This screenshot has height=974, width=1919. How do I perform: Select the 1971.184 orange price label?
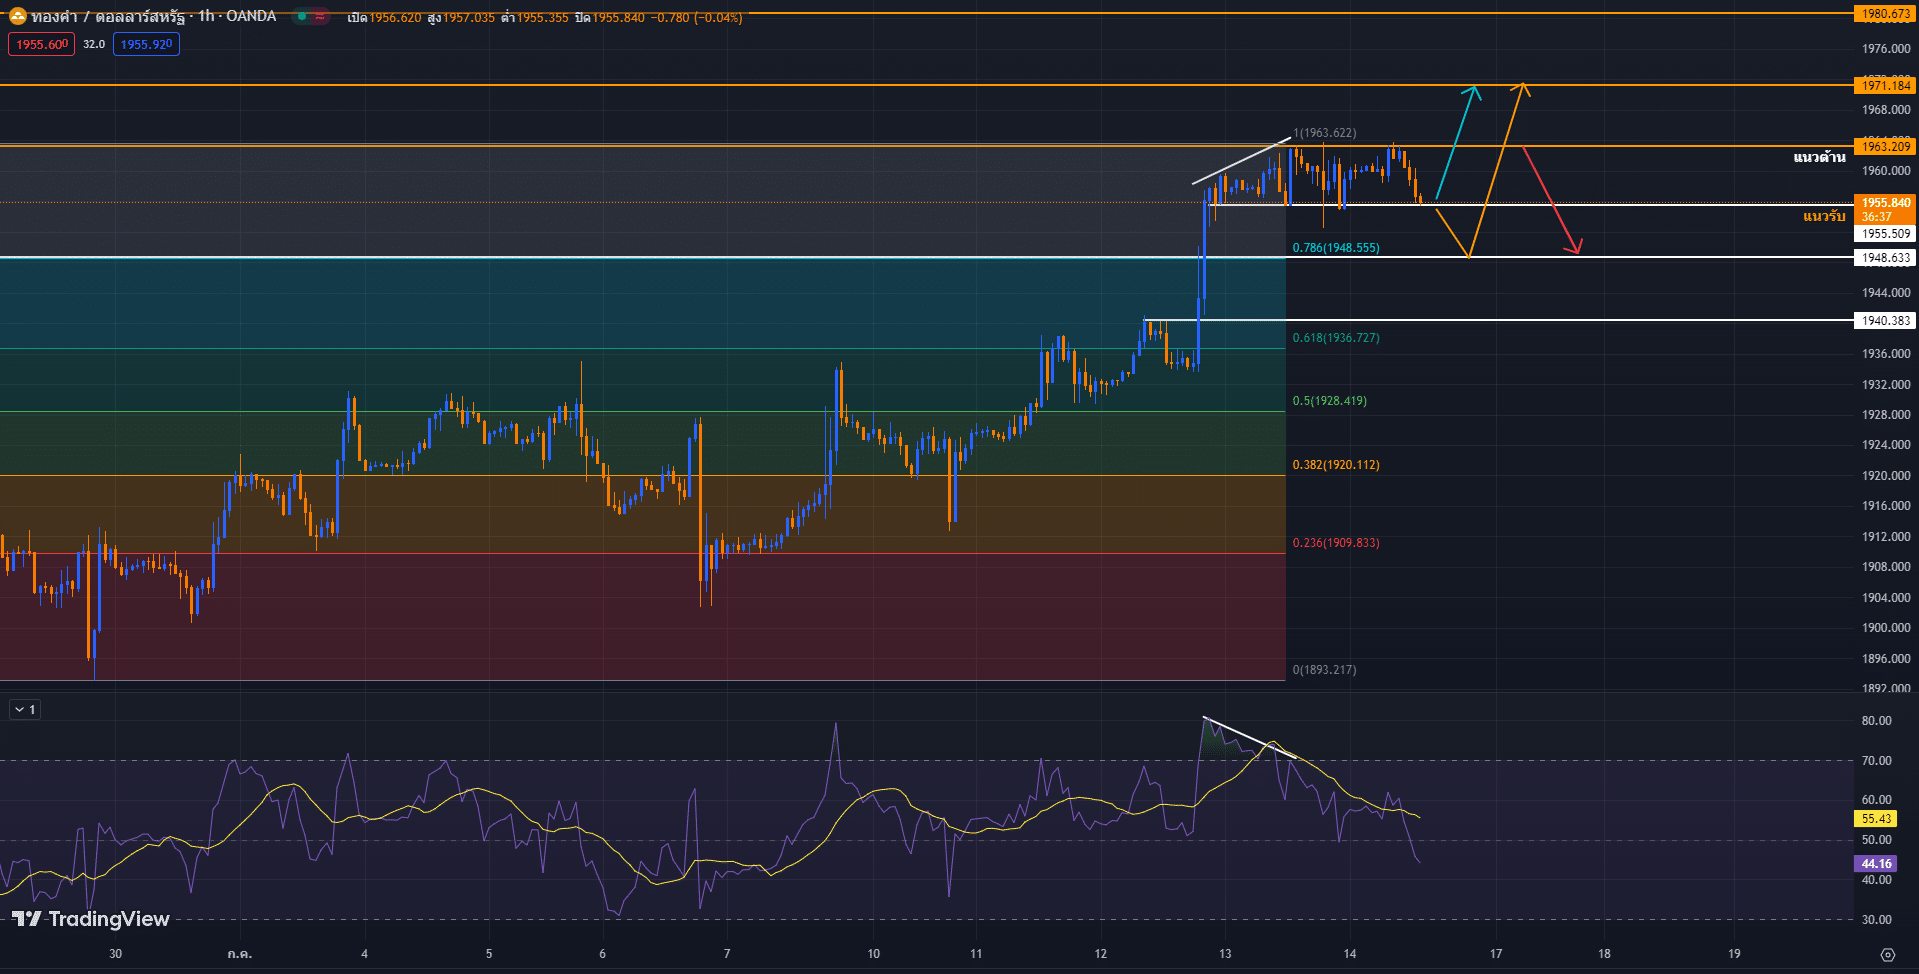click(1885, 86)
